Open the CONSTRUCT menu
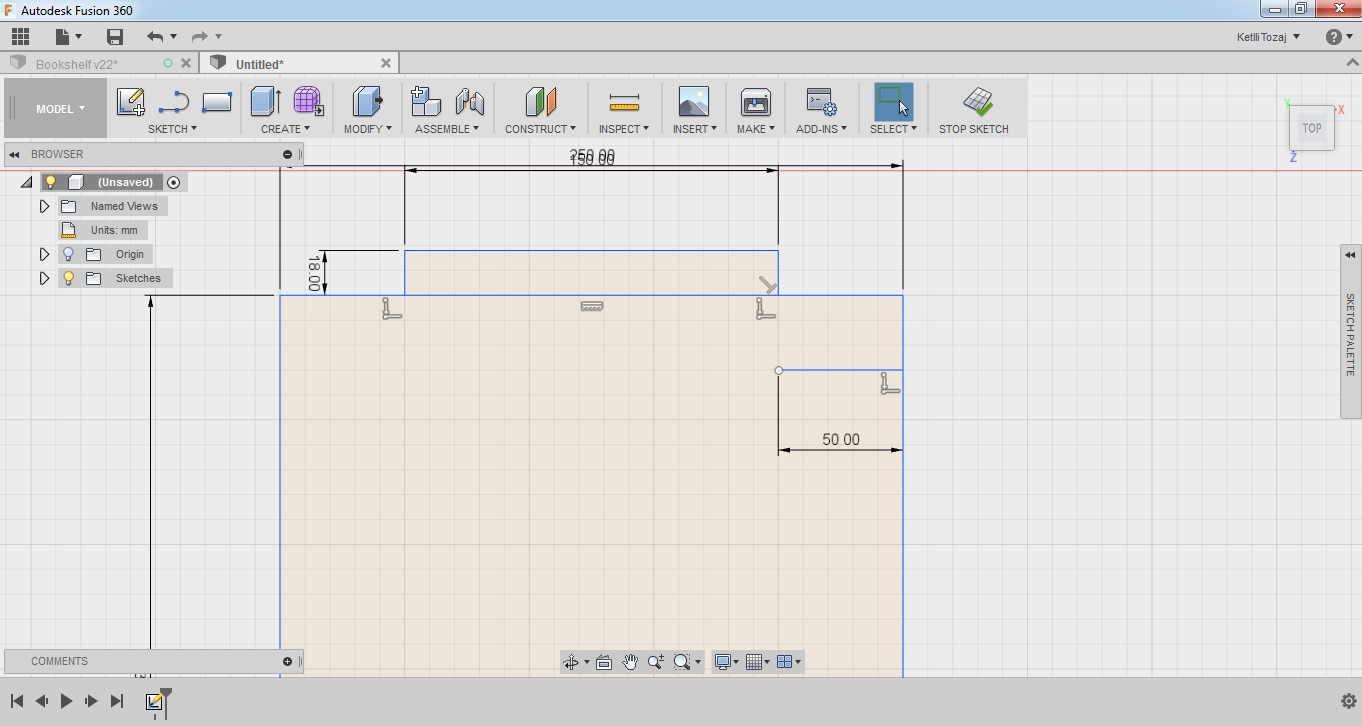The image size is (1362, 726). pyautogui.click(x=540, y=129)
